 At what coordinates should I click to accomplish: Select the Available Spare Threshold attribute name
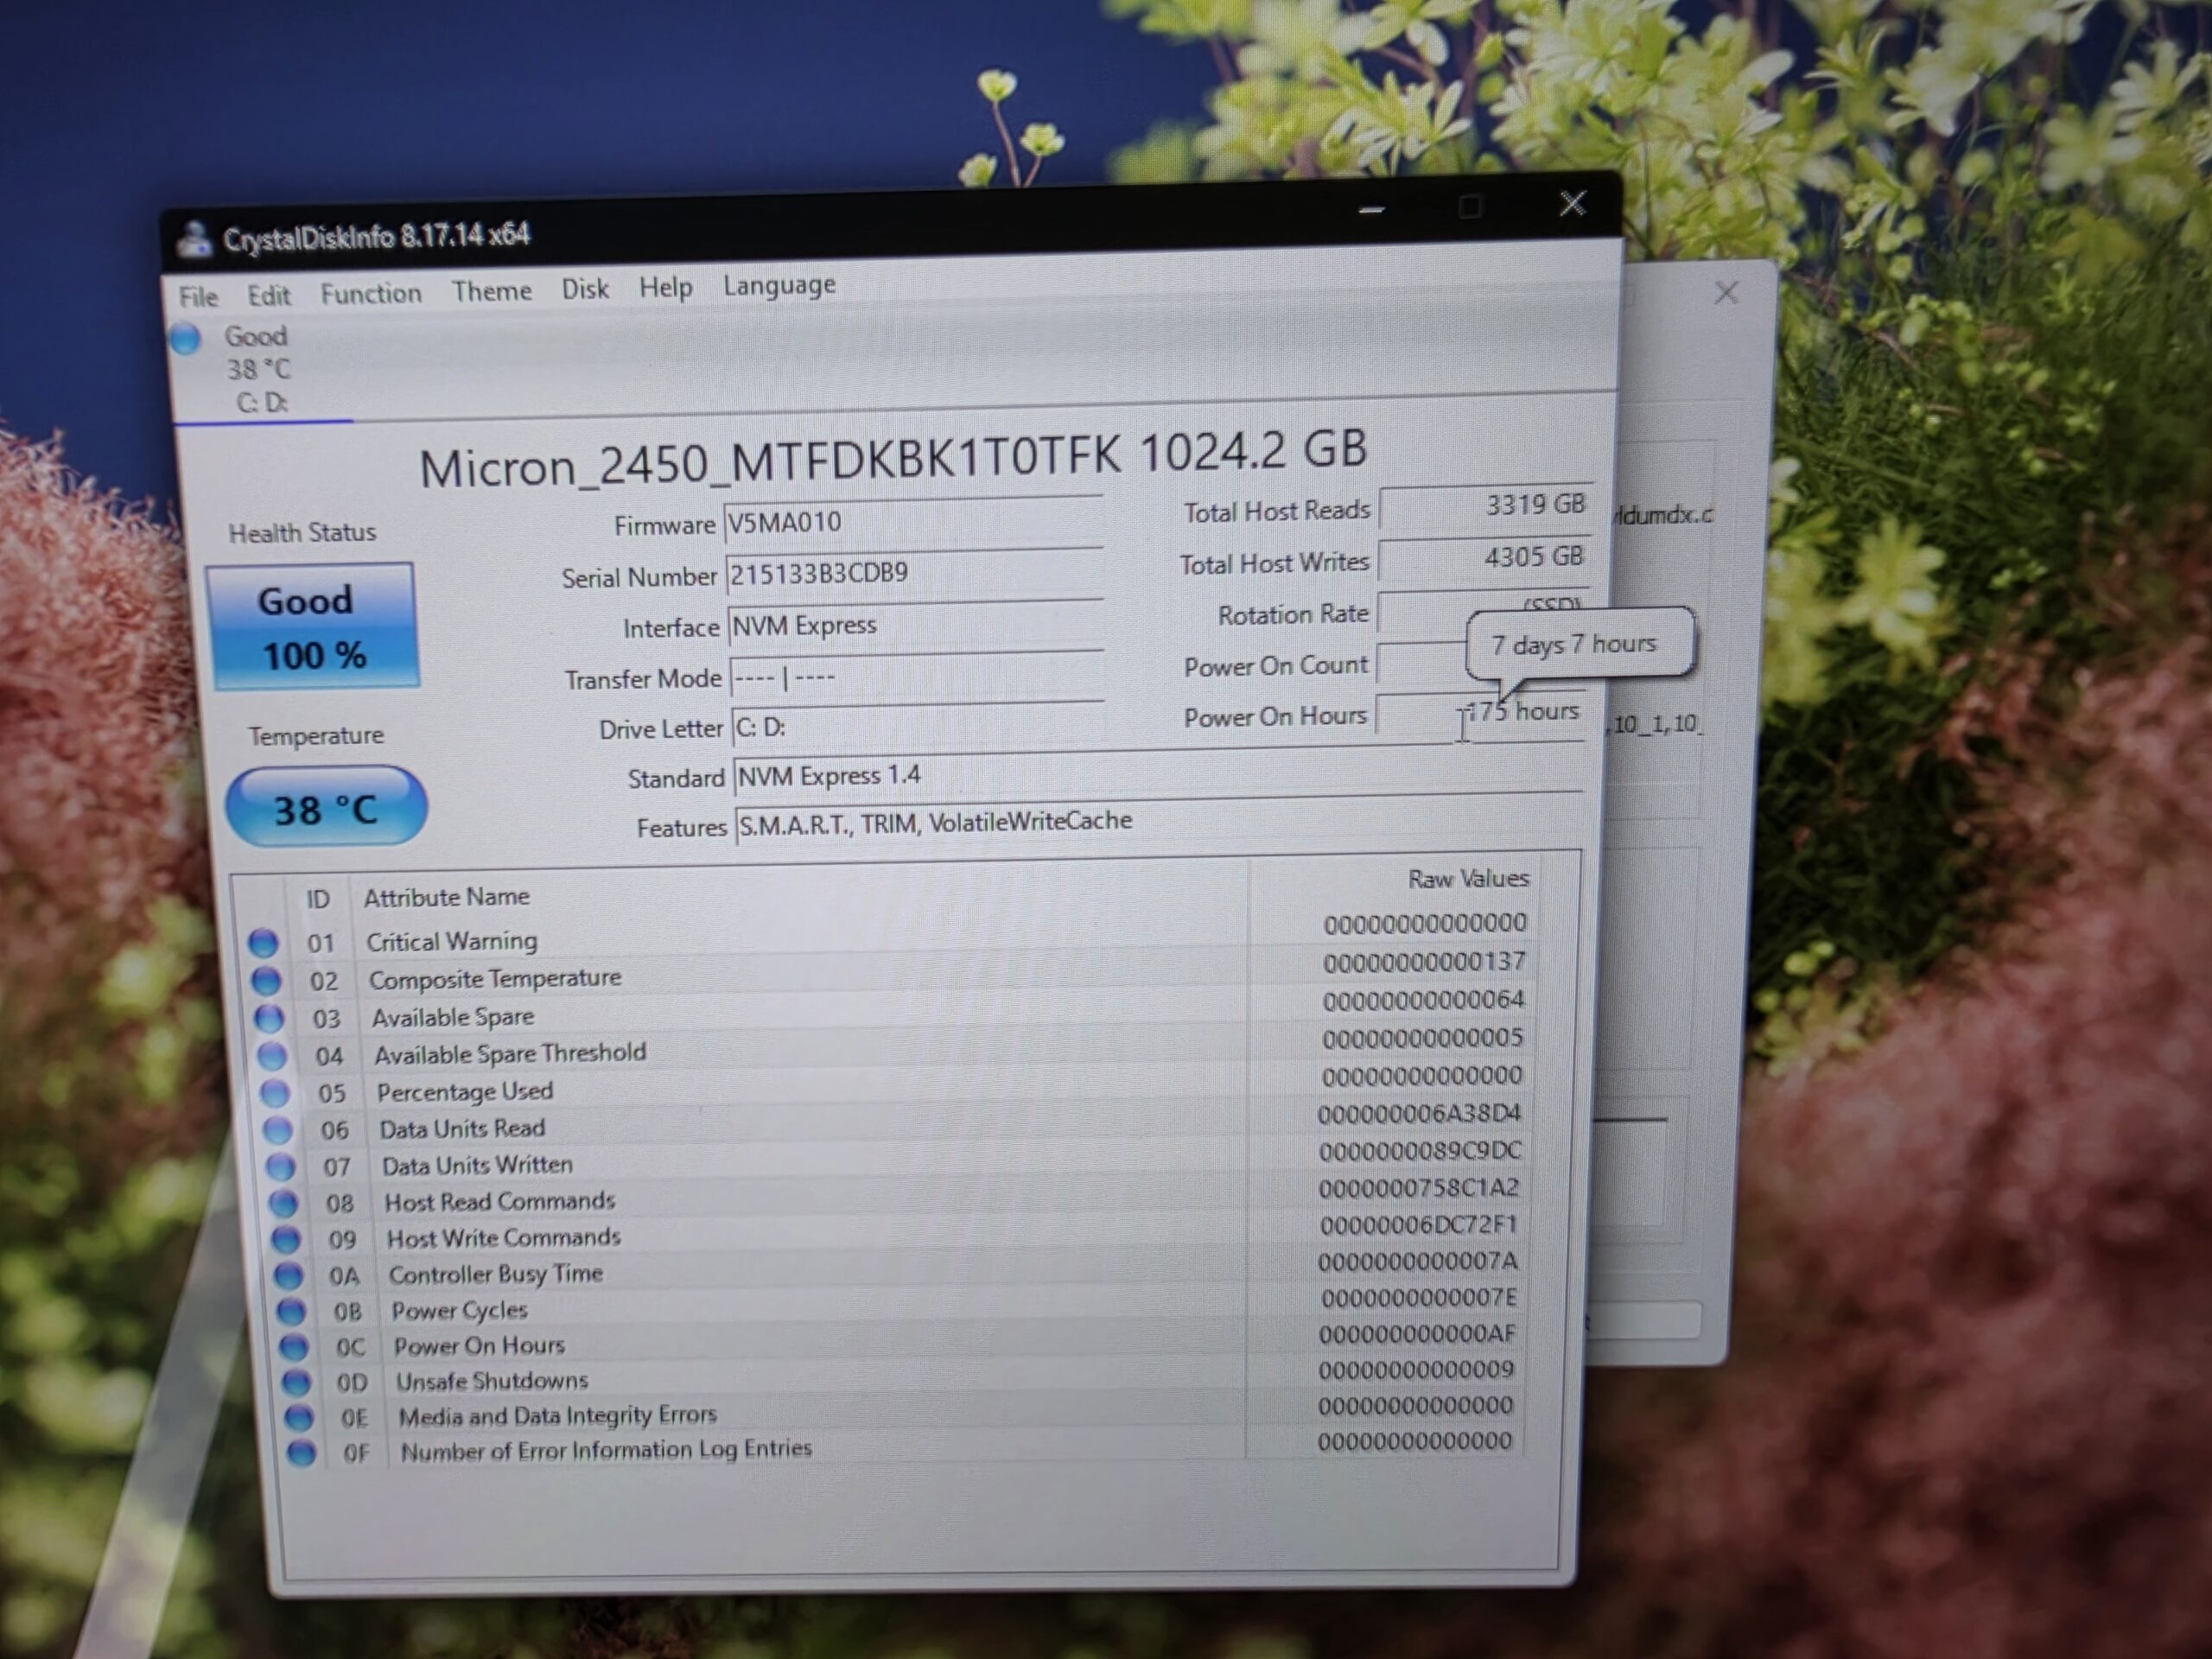[x=510, y=1053]
